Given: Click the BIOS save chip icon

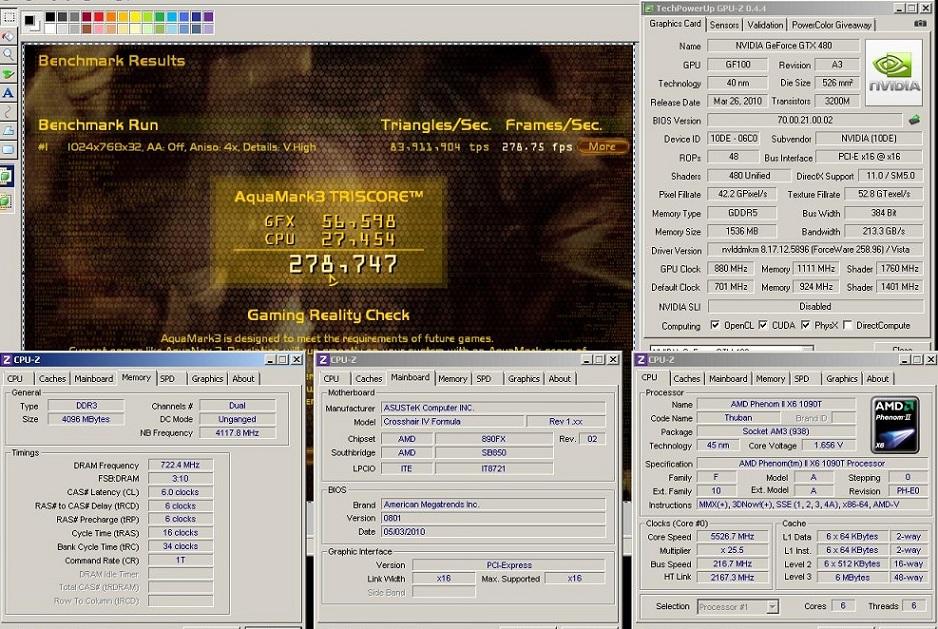Looking at the screenshot, I should pos(914,120).
